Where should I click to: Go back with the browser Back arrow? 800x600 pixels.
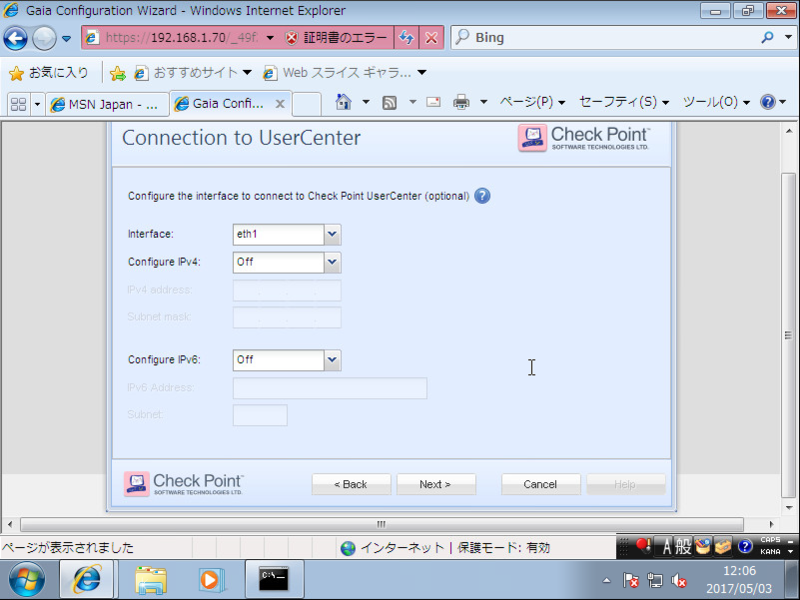[x=15, y=38]
